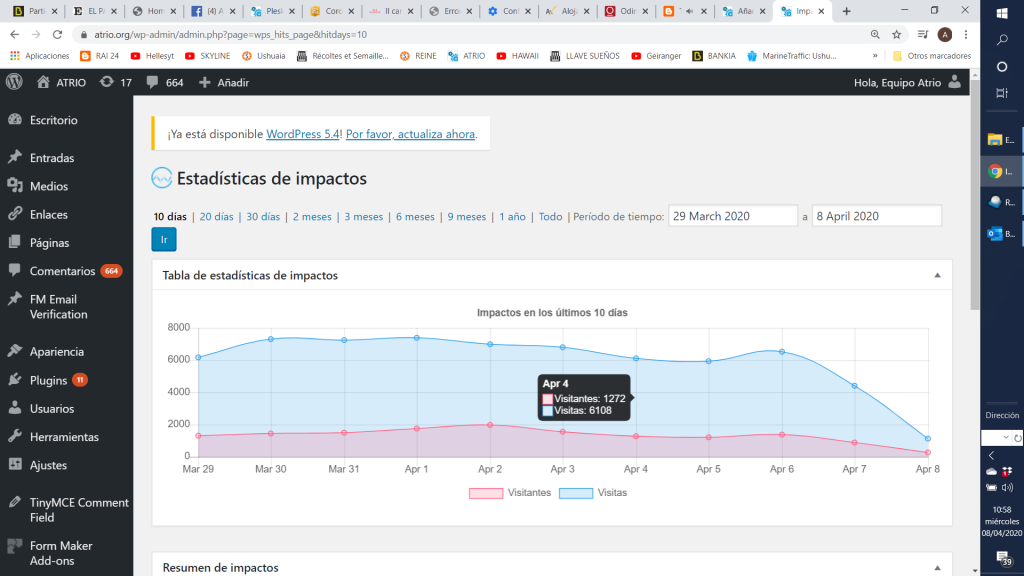Viewport: 1024px width, 576px height.
Task: Click the WordPress logo in admin bar
Action: point(14,82)
